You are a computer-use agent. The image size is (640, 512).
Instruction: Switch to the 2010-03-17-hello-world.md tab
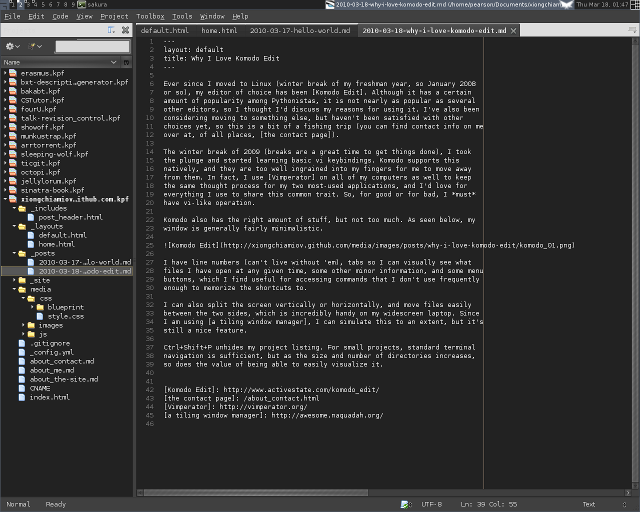coord(300,30)
